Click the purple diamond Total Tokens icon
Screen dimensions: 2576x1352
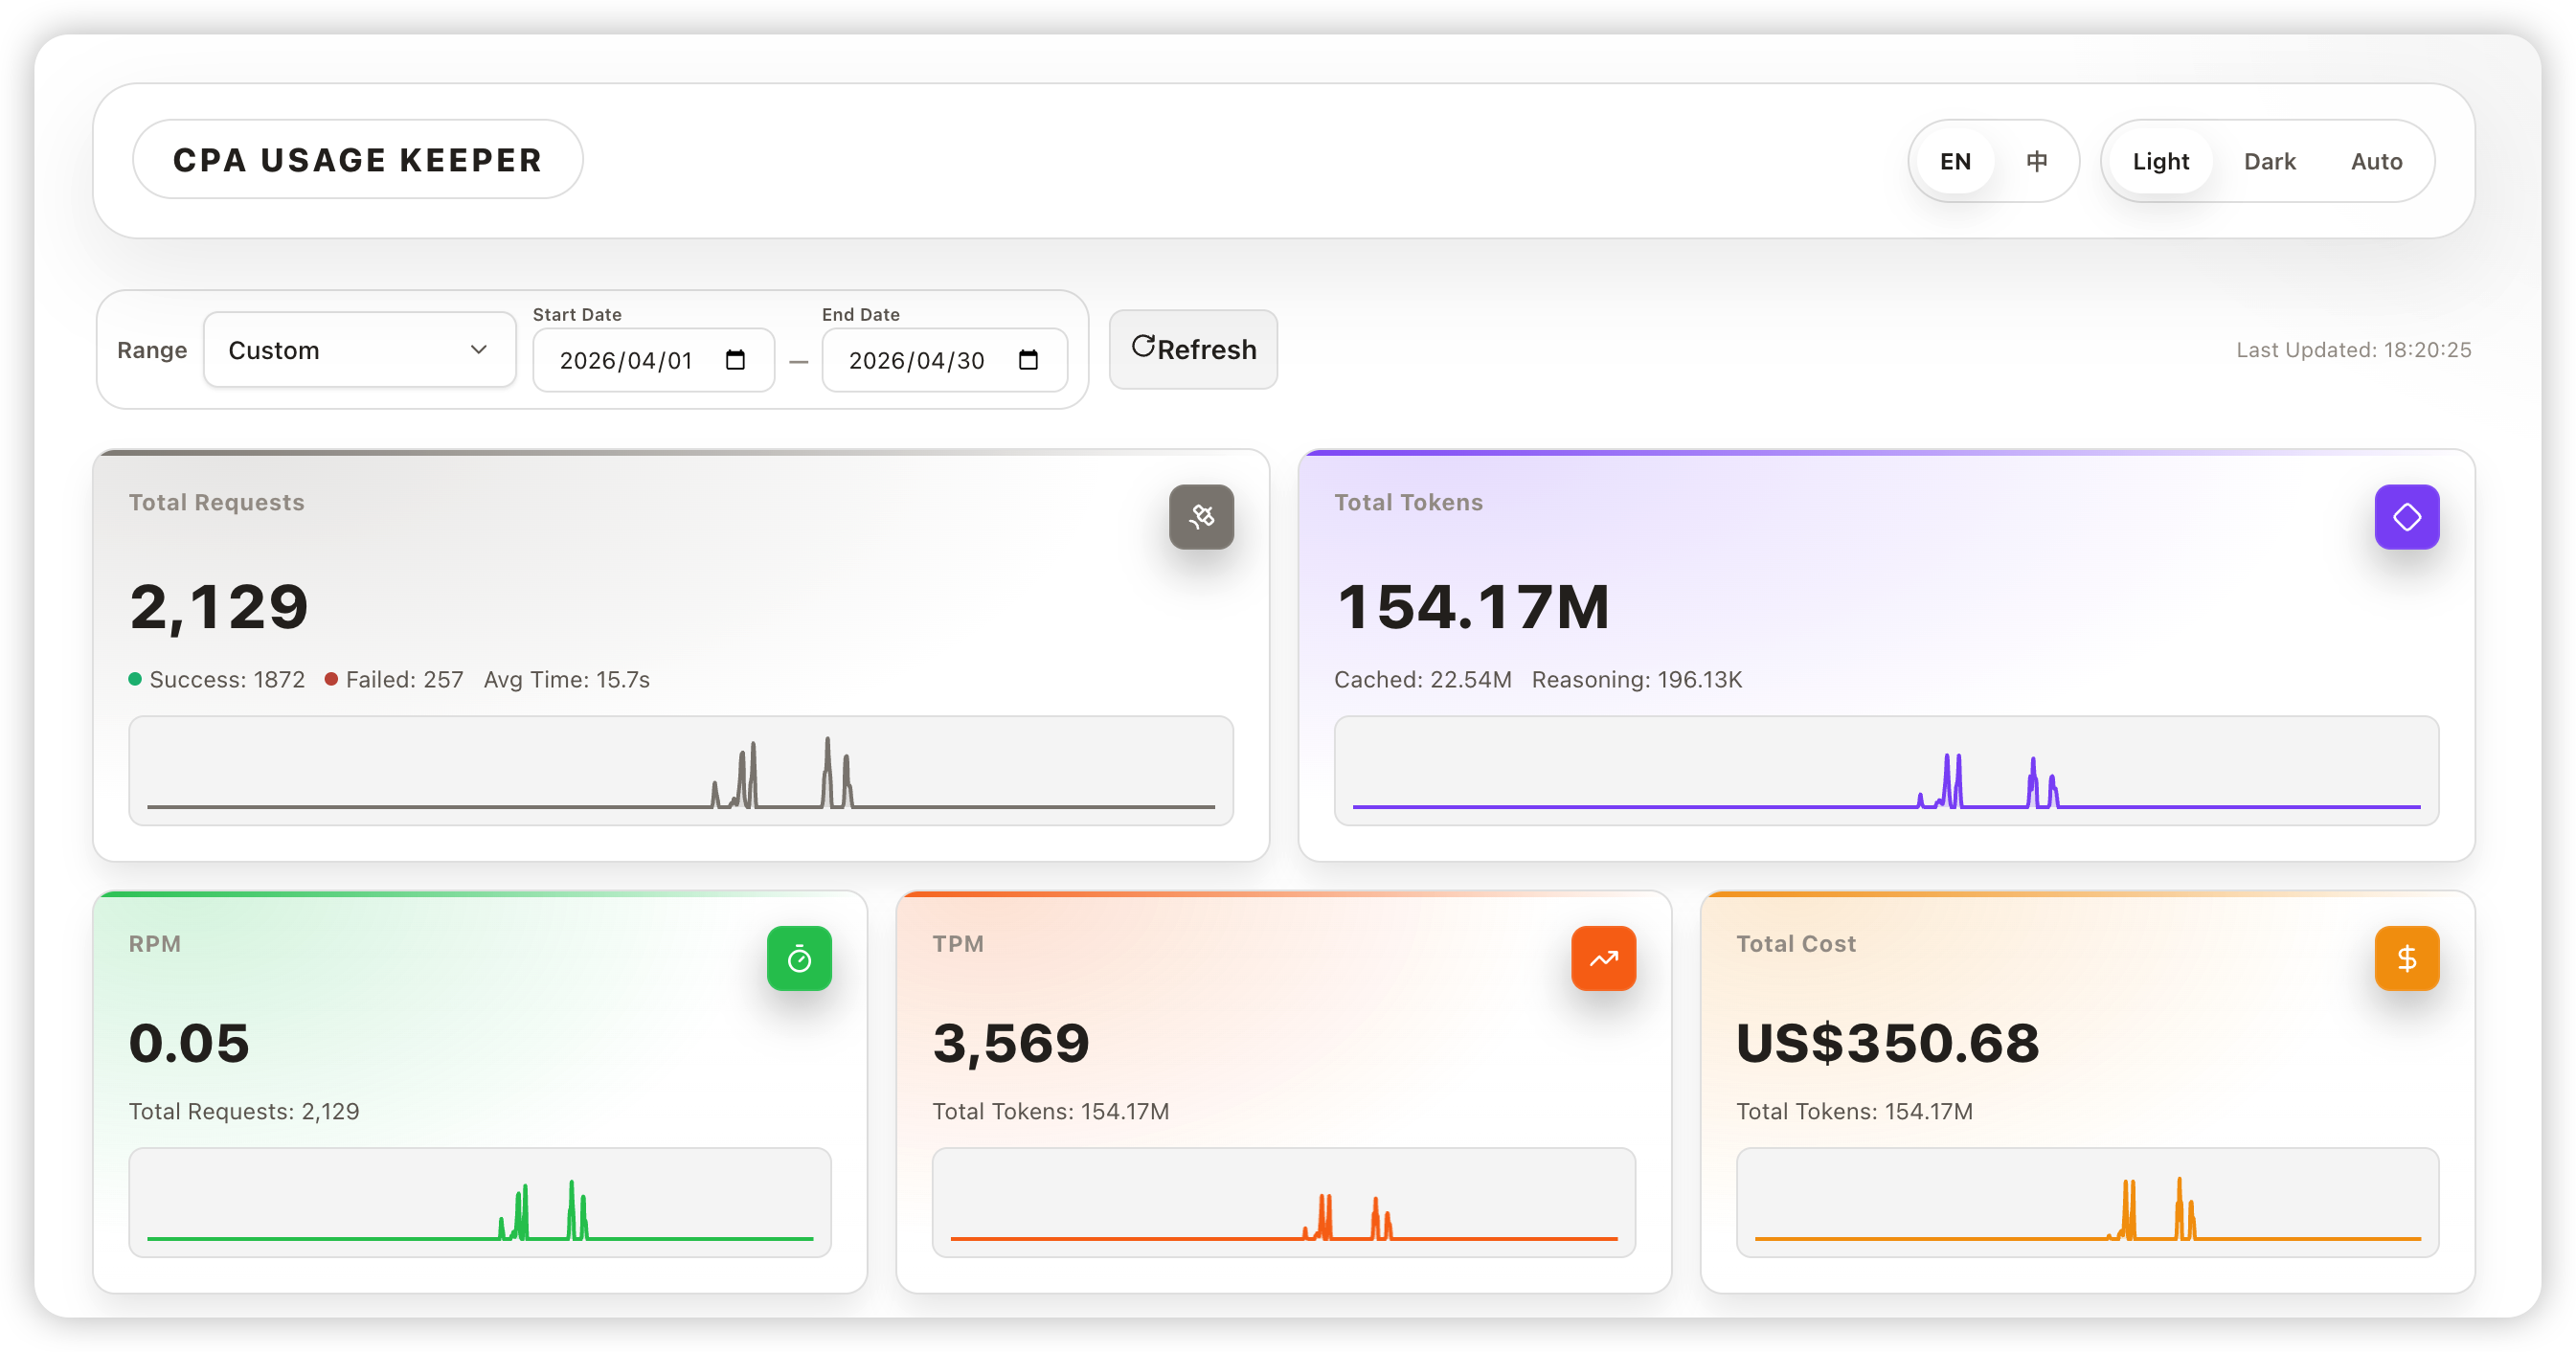tap(2406, 517)
